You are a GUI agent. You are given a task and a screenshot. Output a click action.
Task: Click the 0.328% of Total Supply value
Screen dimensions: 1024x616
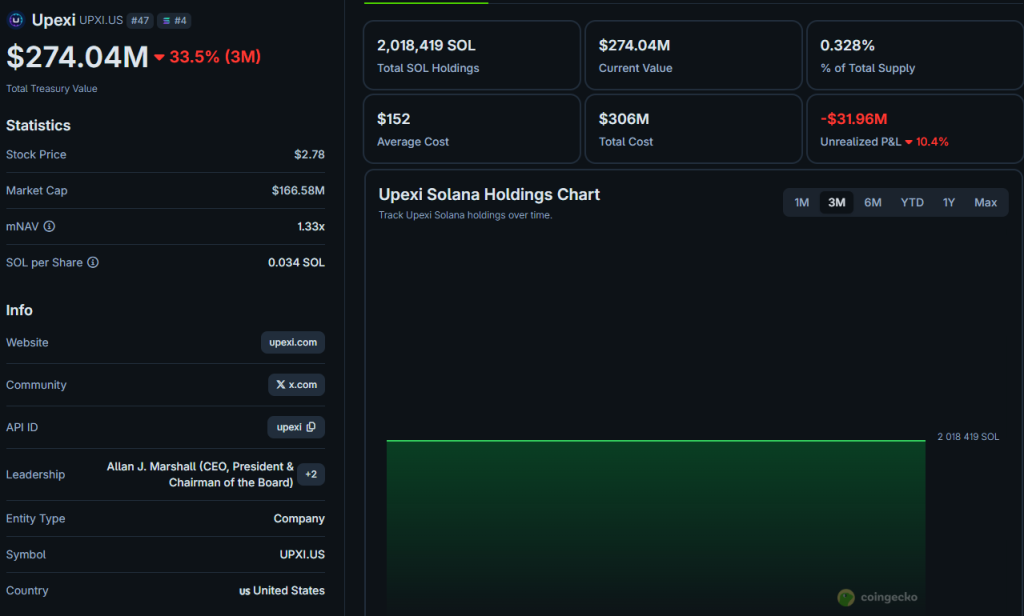coord(847,46)
